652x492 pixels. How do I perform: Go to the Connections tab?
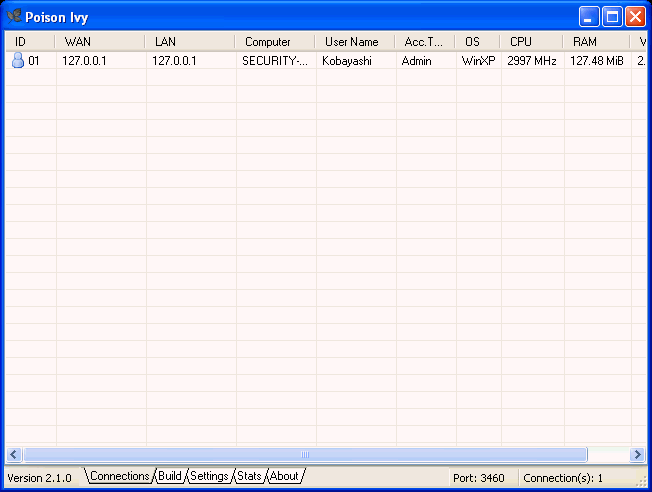(119, 476)
